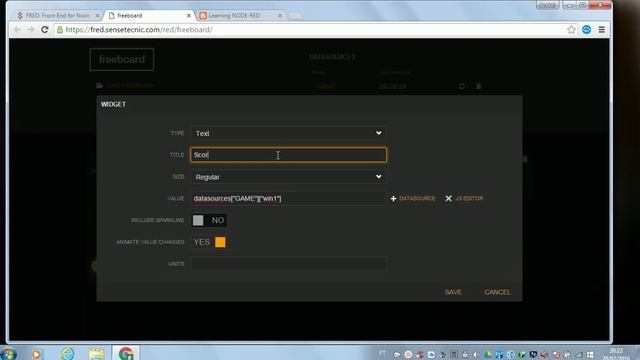This screenshot has width=640, height=360.
Task: Reload the page with the browser refresh icon
Action: pyautogui.click(x=45, y=30)
